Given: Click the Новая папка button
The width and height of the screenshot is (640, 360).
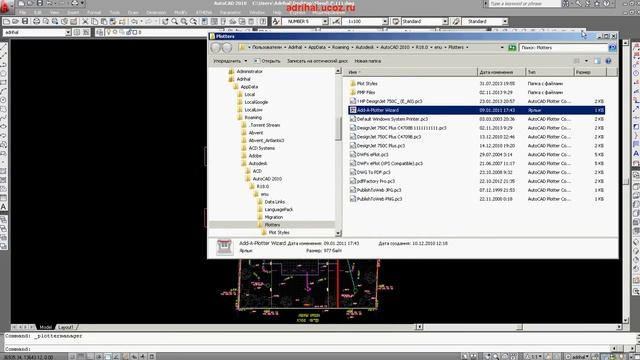Looking at the screenshot, I should (x=367, y=61).
